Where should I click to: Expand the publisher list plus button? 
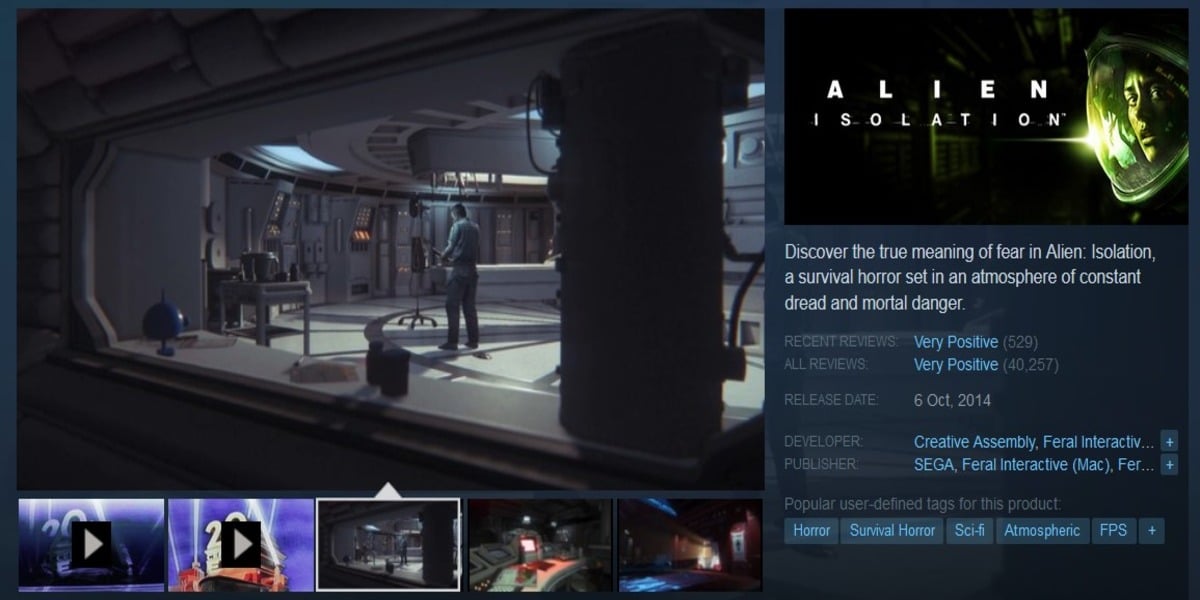1170,465
